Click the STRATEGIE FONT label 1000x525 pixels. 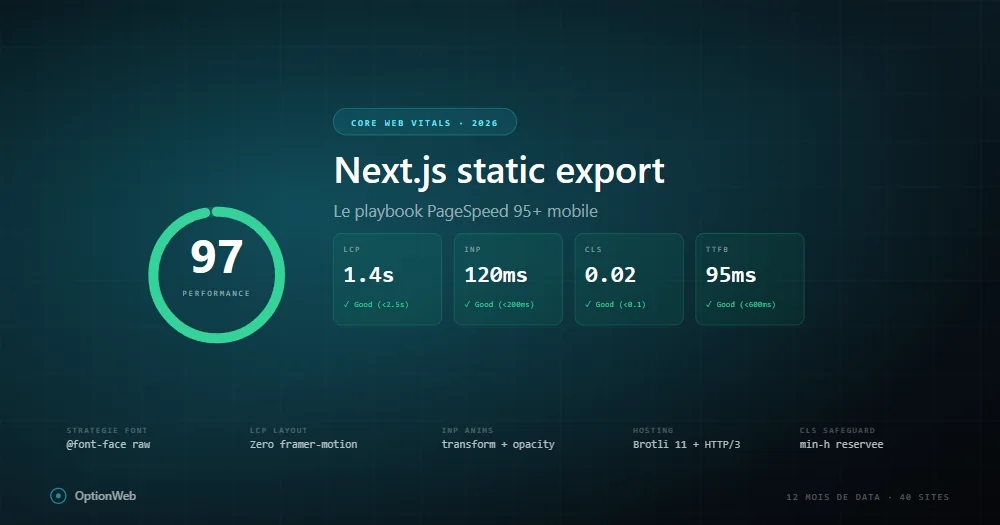coord(107,431)
